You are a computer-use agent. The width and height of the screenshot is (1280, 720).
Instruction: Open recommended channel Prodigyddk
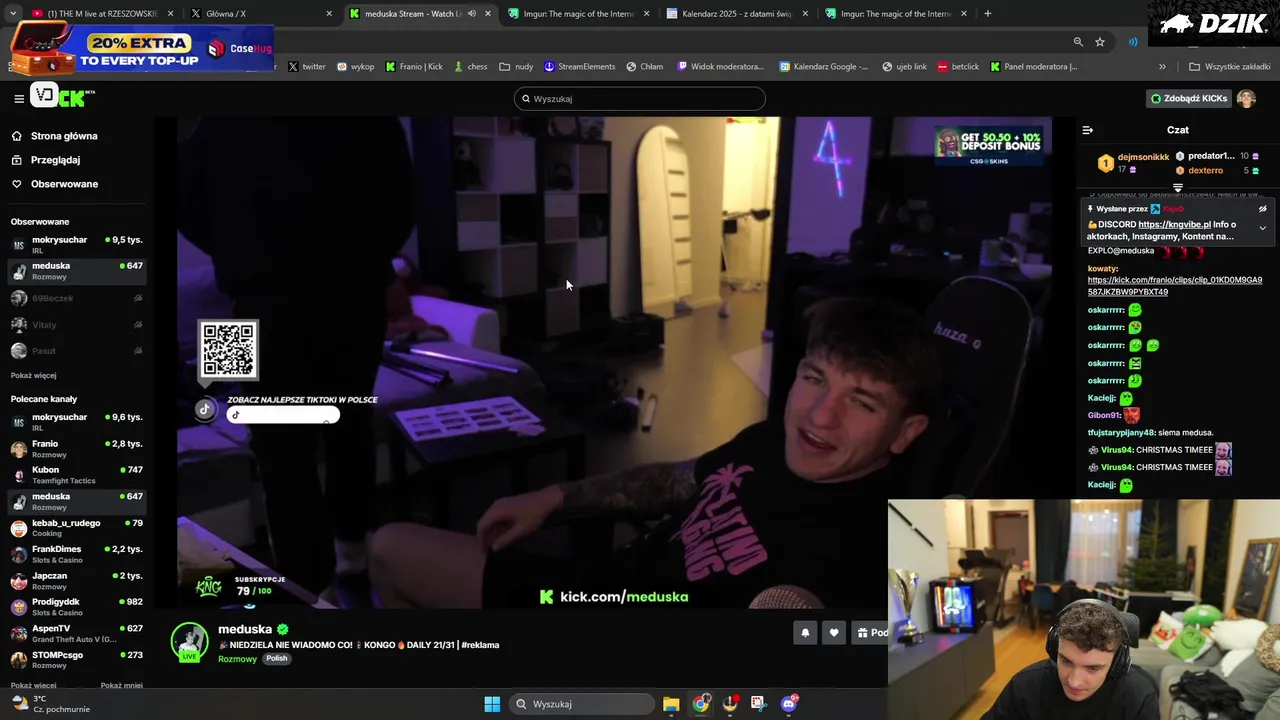76,607
